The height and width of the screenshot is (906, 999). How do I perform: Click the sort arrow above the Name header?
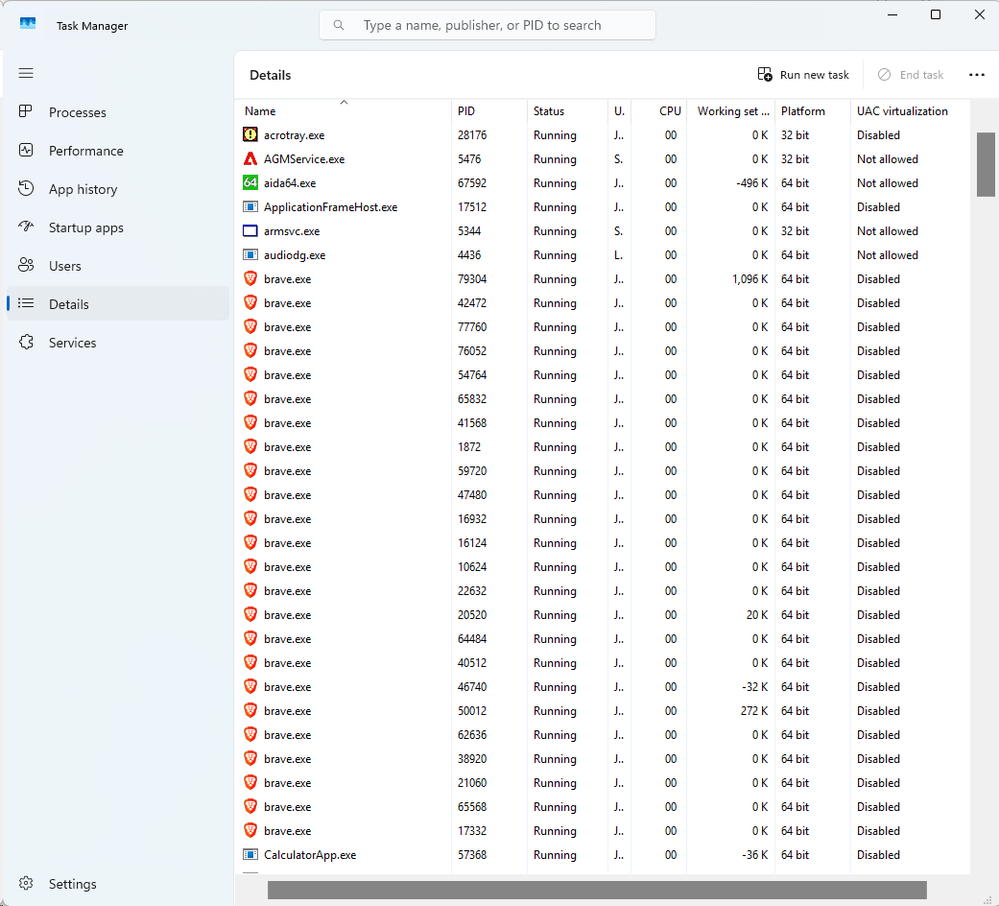point(343,102)
